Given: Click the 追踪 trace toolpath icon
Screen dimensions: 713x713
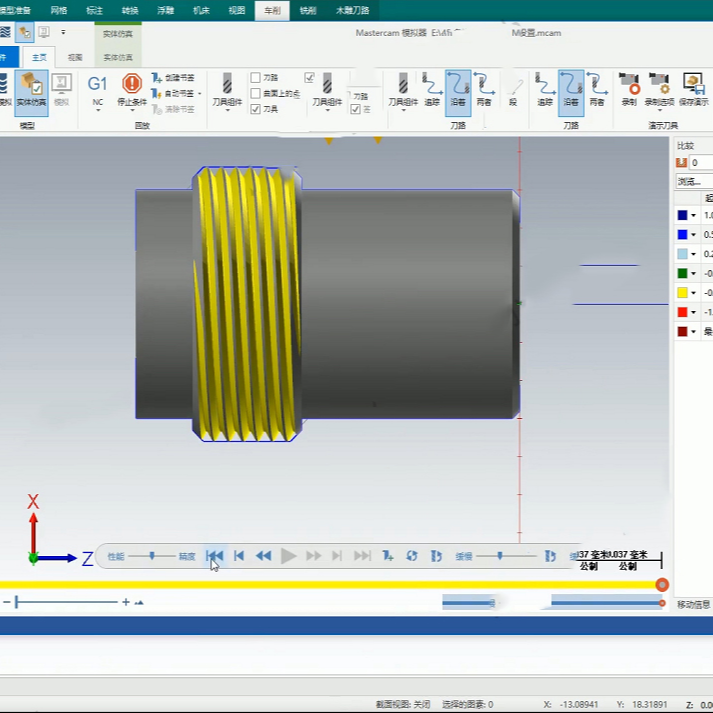Looking at the screenshot, I should point(431,90).
